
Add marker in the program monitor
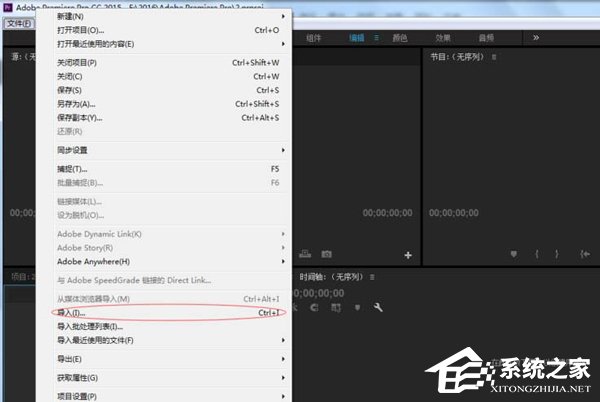tap(514, 254)
